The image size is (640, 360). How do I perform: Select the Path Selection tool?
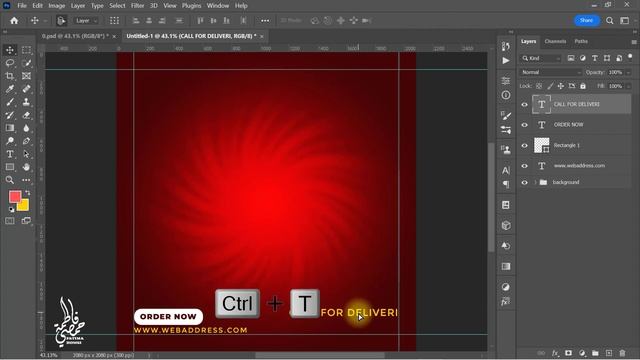coord(26,154)
